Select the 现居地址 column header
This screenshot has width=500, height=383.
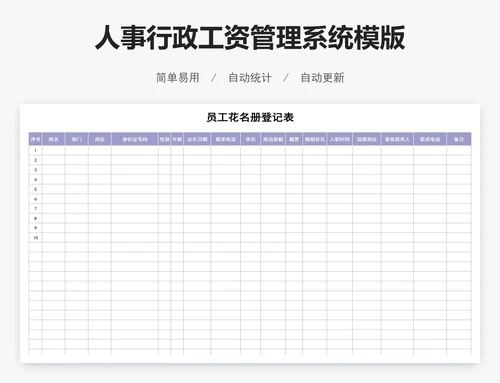[x=367, y=139]
